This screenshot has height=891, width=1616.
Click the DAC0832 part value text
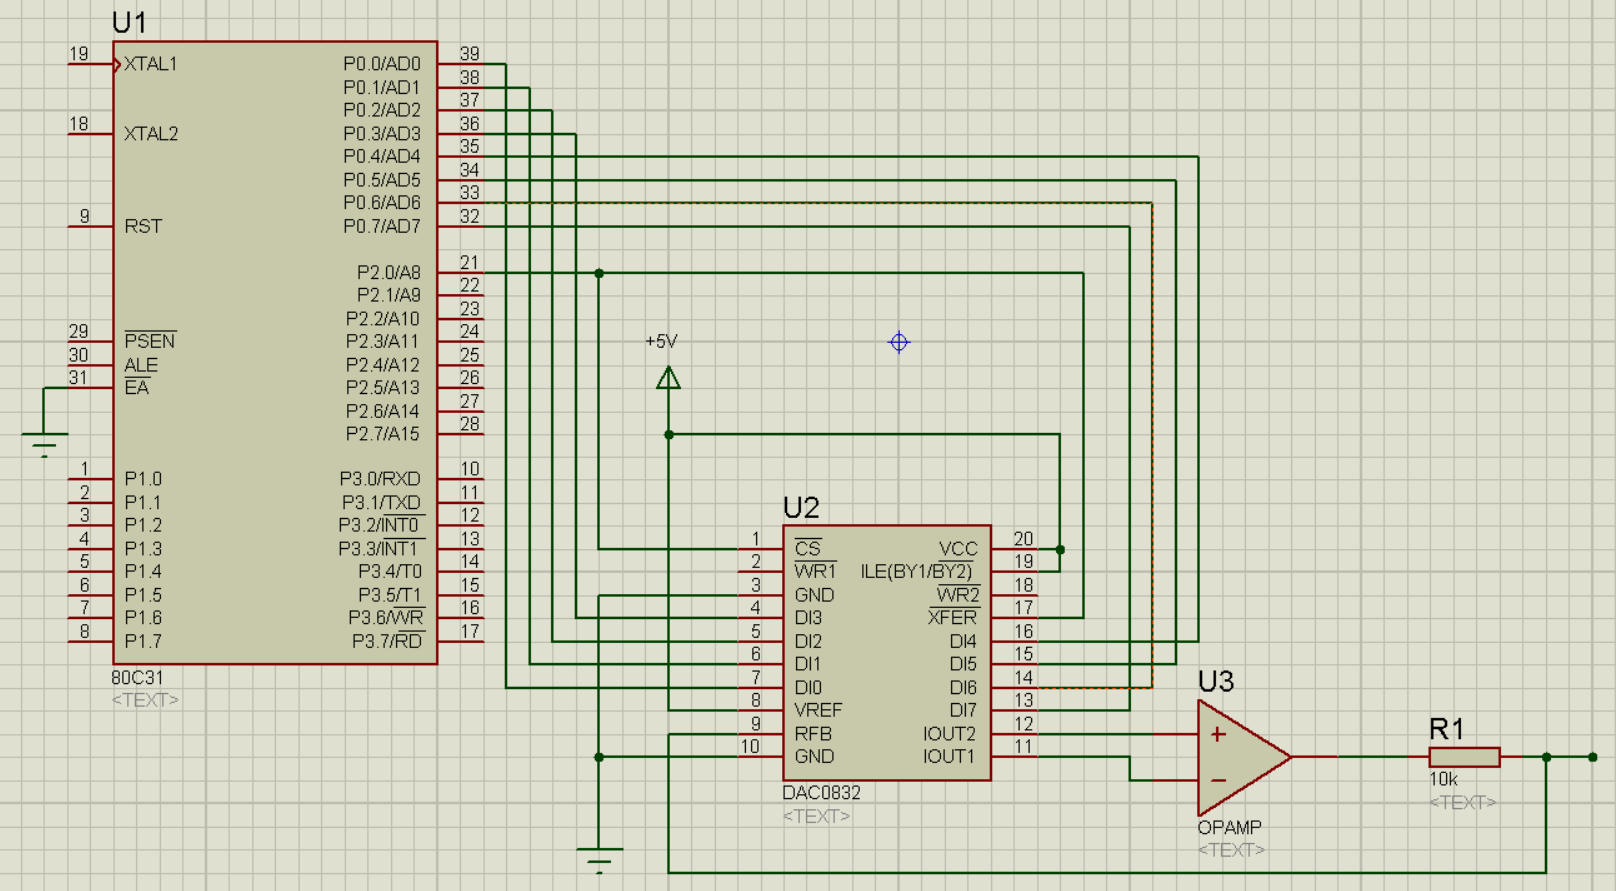point(821,793)
